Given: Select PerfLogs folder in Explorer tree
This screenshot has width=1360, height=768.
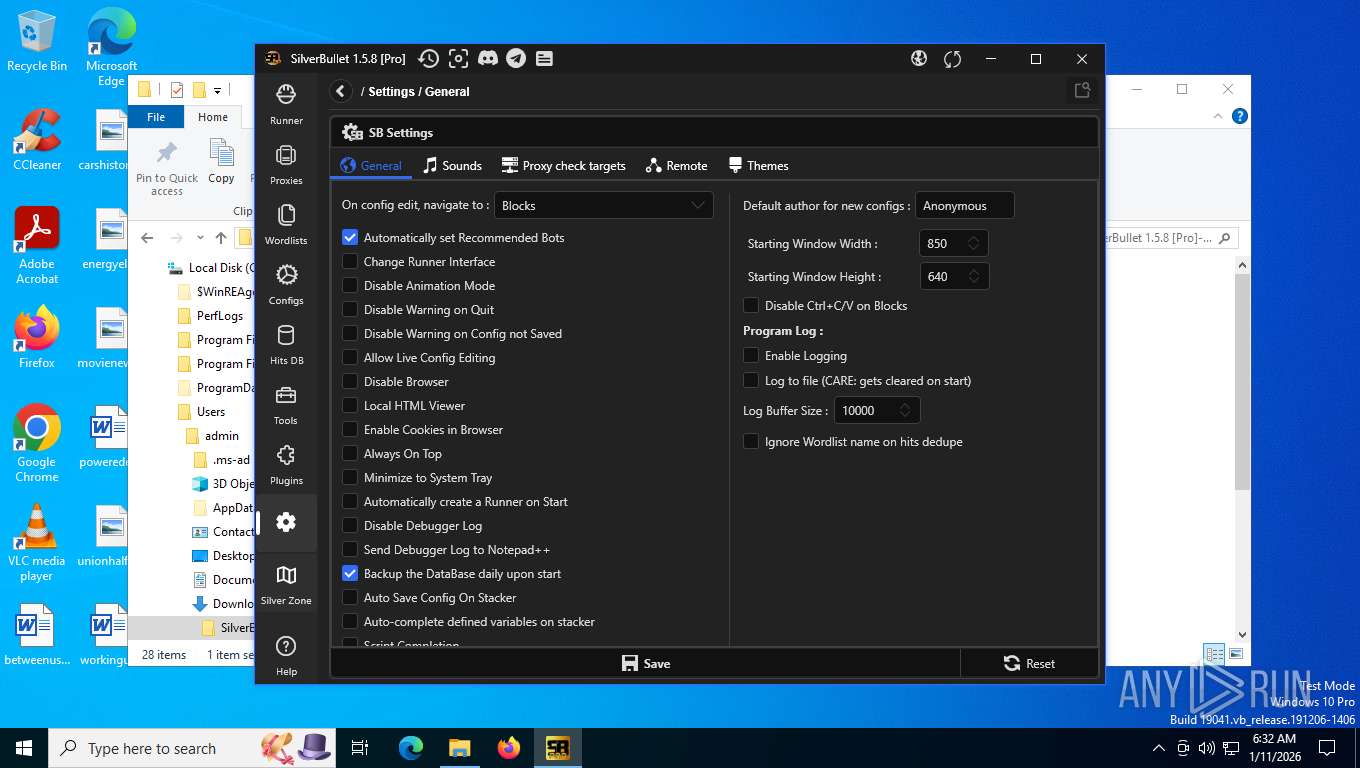Looking at the screenshot, I should tap(220, 316).
